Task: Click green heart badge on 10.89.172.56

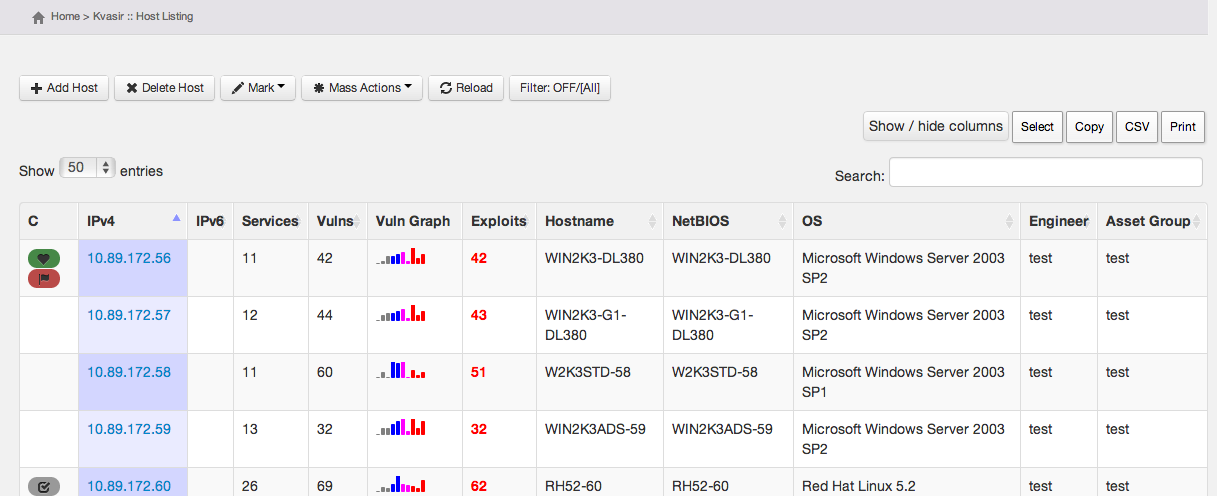Action: (44, 258)
